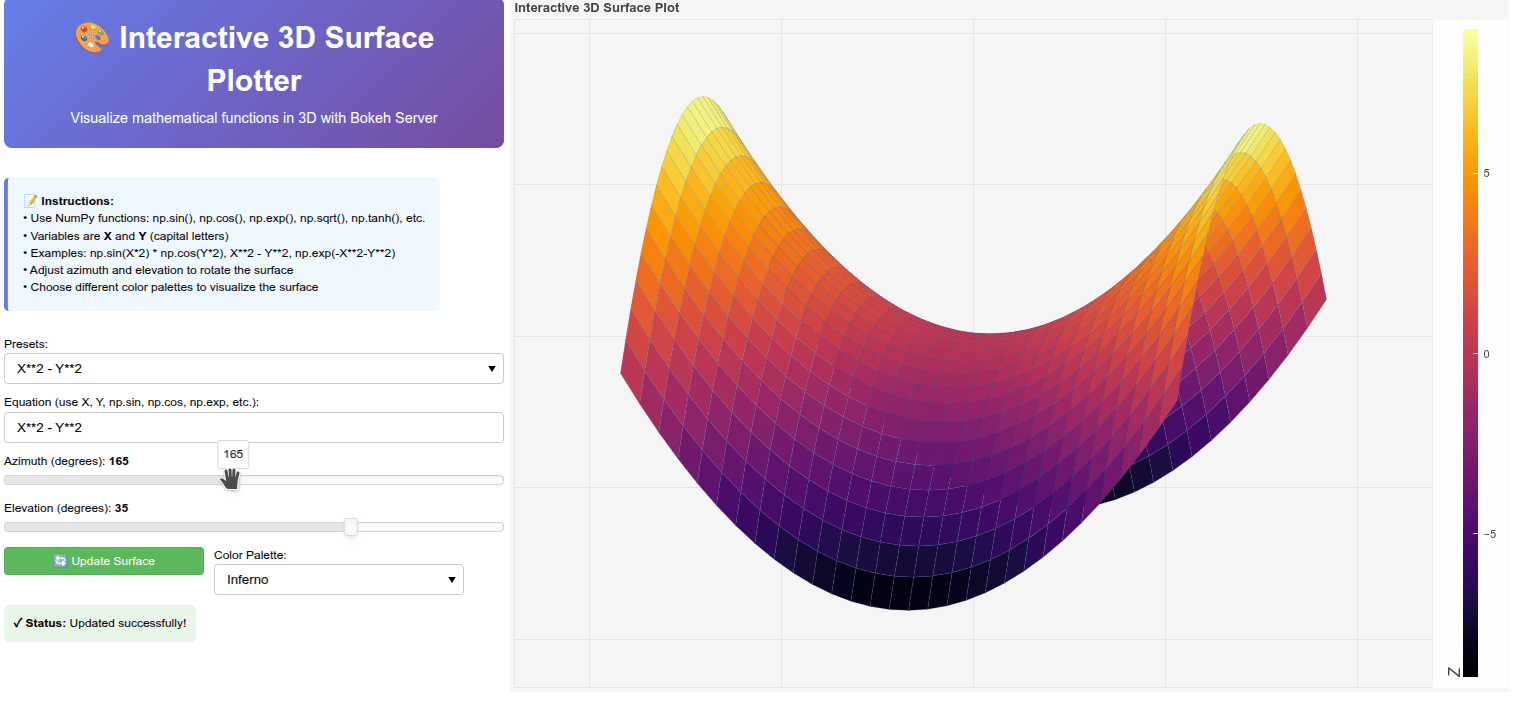The height and width of the screenshot is (718, 1517).
Task: Click the paint palette emoji in the header
Action: [92, 39]
